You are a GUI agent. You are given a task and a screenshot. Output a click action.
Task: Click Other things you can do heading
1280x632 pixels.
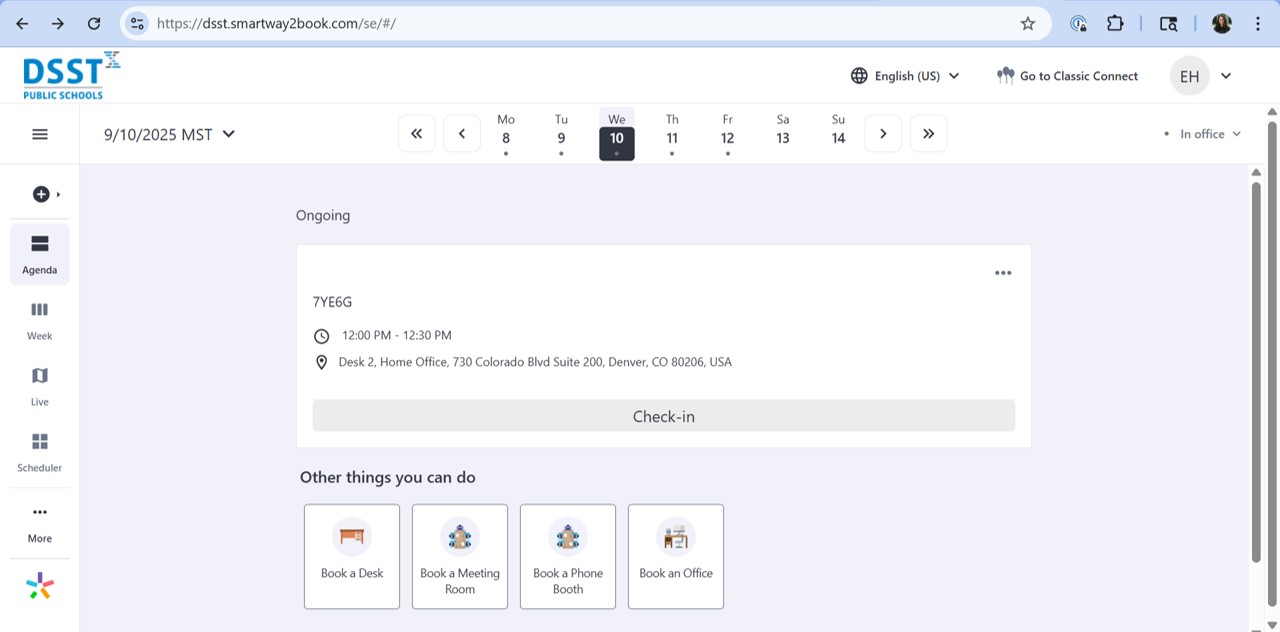coord(388,478)
